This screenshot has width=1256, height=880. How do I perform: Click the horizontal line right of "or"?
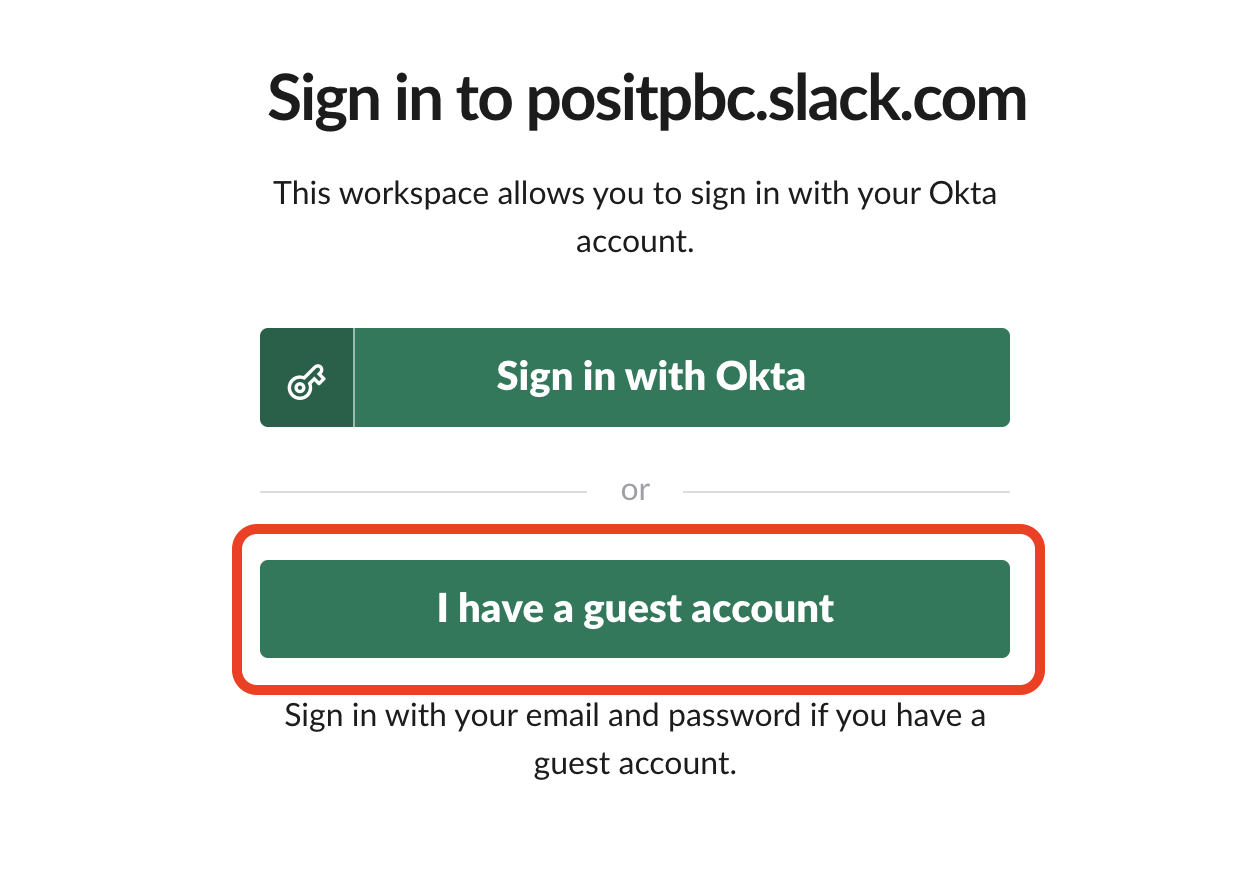click(846, 492)
